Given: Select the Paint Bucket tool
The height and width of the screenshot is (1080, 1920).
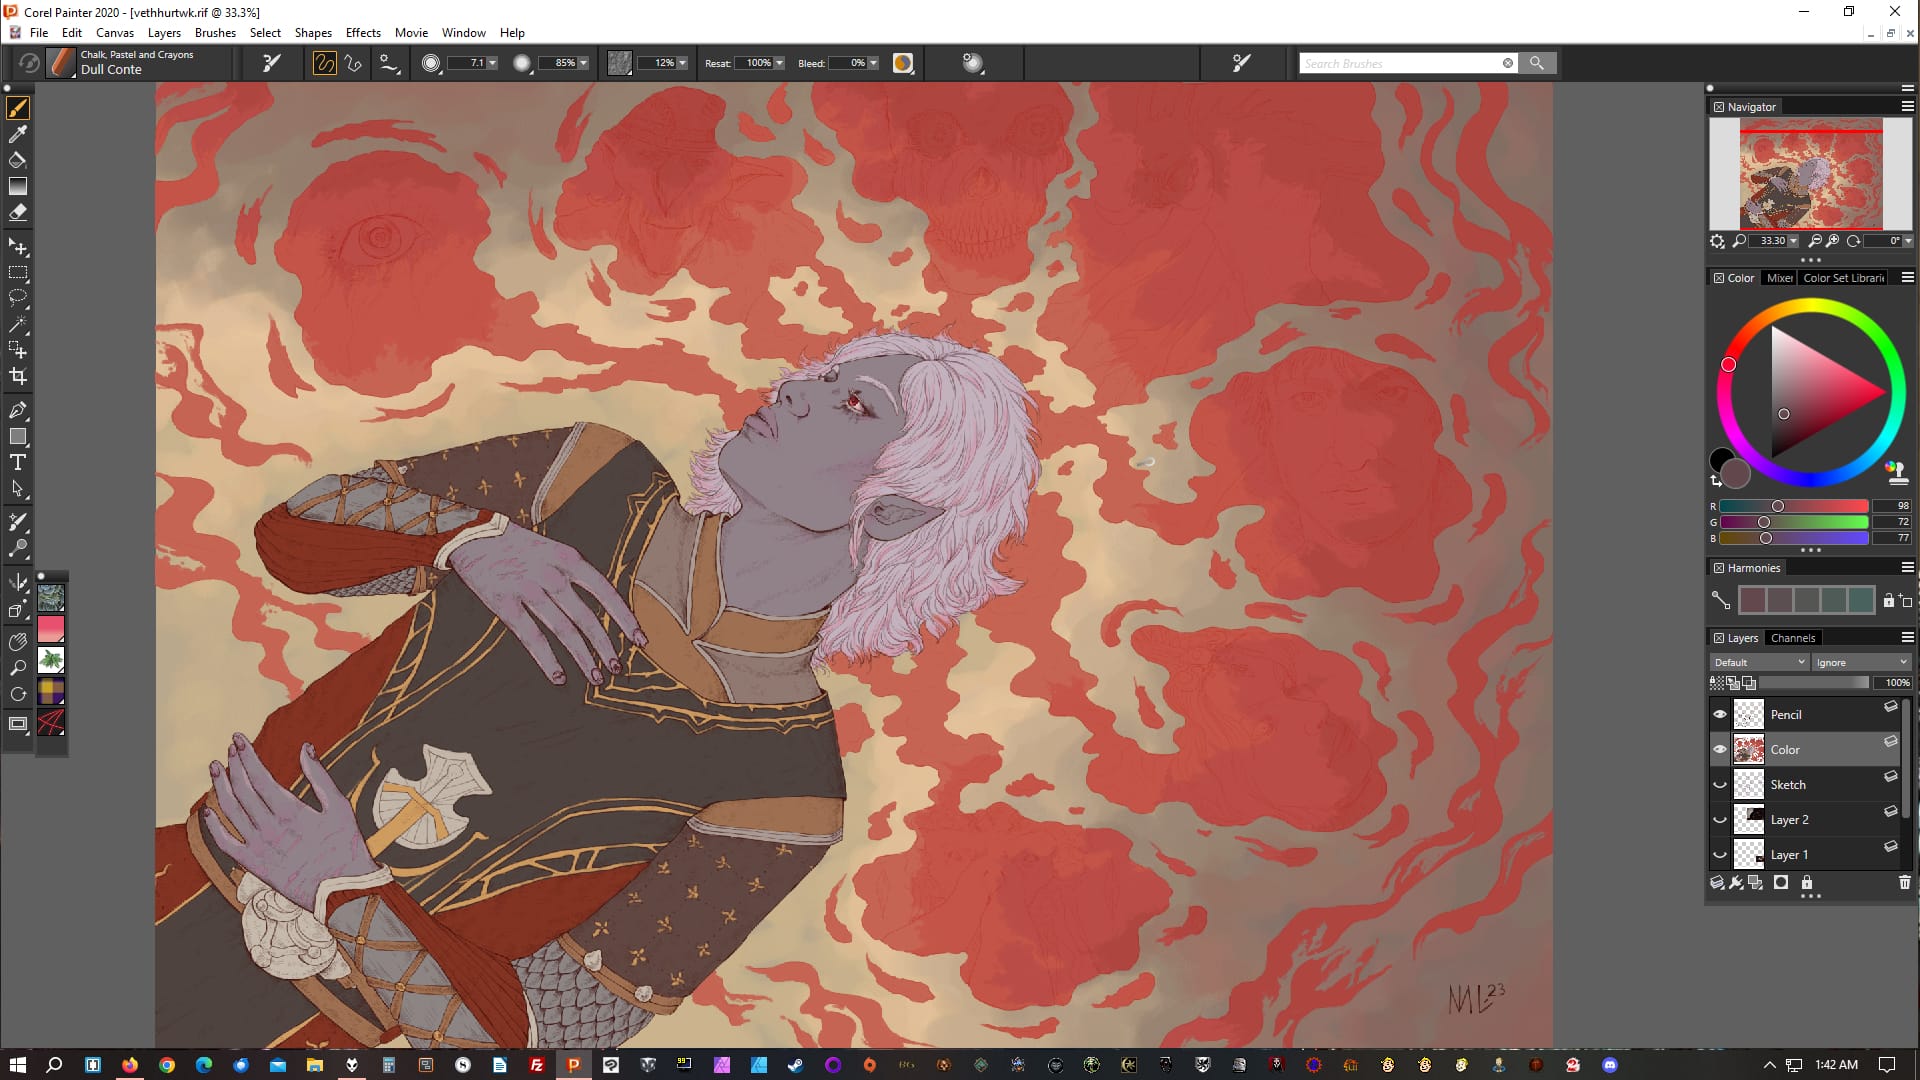Looking at the screenshot, I should point(18,160).
